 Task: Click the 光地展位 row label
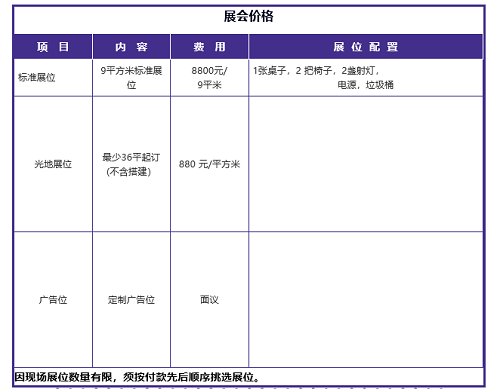click(53, 164)
